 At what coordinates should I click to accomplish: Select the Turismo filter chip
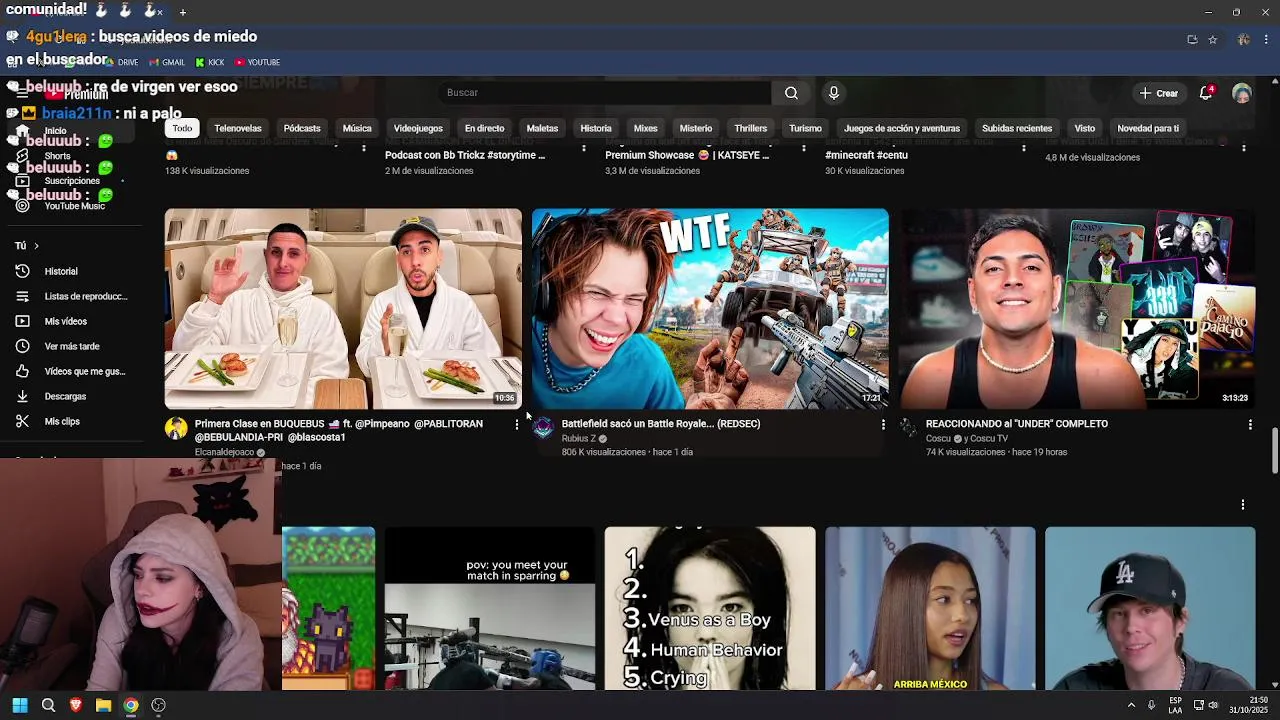pos(805,128)
